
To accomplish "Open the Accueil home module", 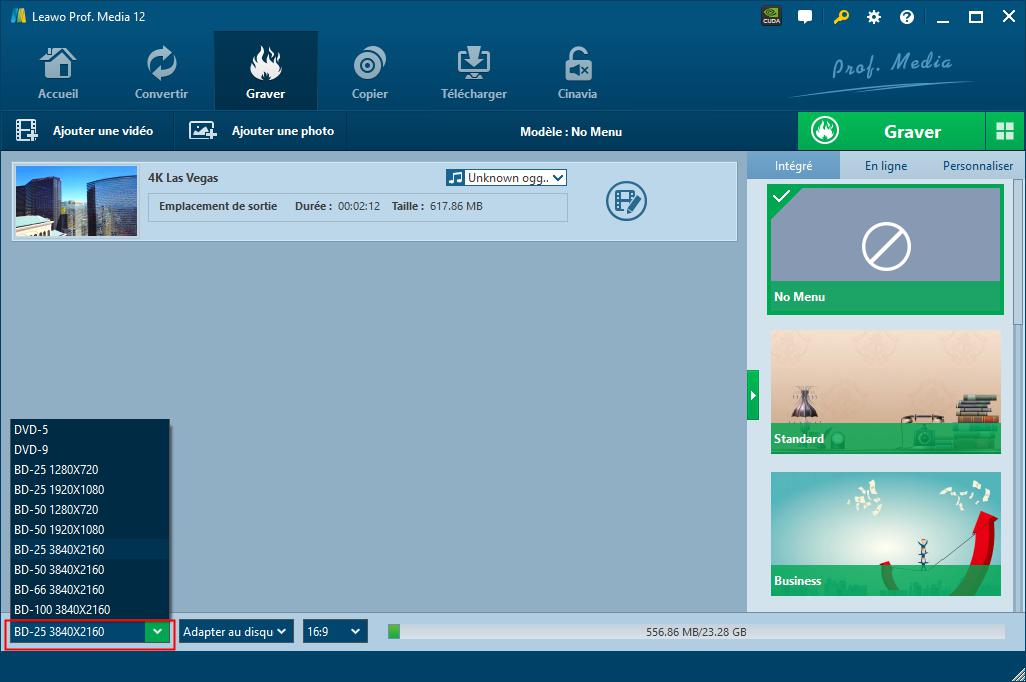I will pyautogui.click(x=58, y=73).
